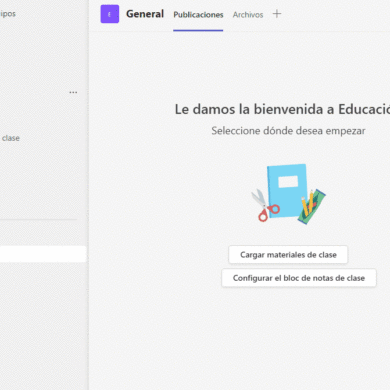The image size is (390, 390).
Task: Click Cargar materiales de clase button
Action: coord(288,255)
